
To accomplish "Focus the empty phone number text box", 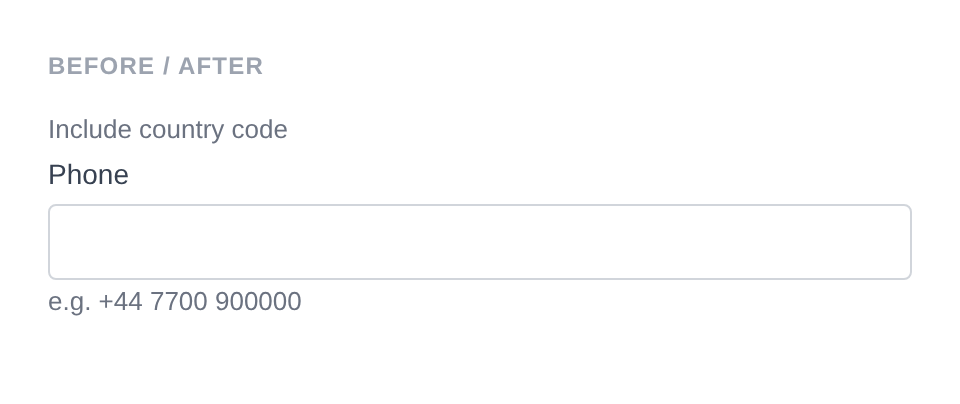I will [x=480, y=242].
